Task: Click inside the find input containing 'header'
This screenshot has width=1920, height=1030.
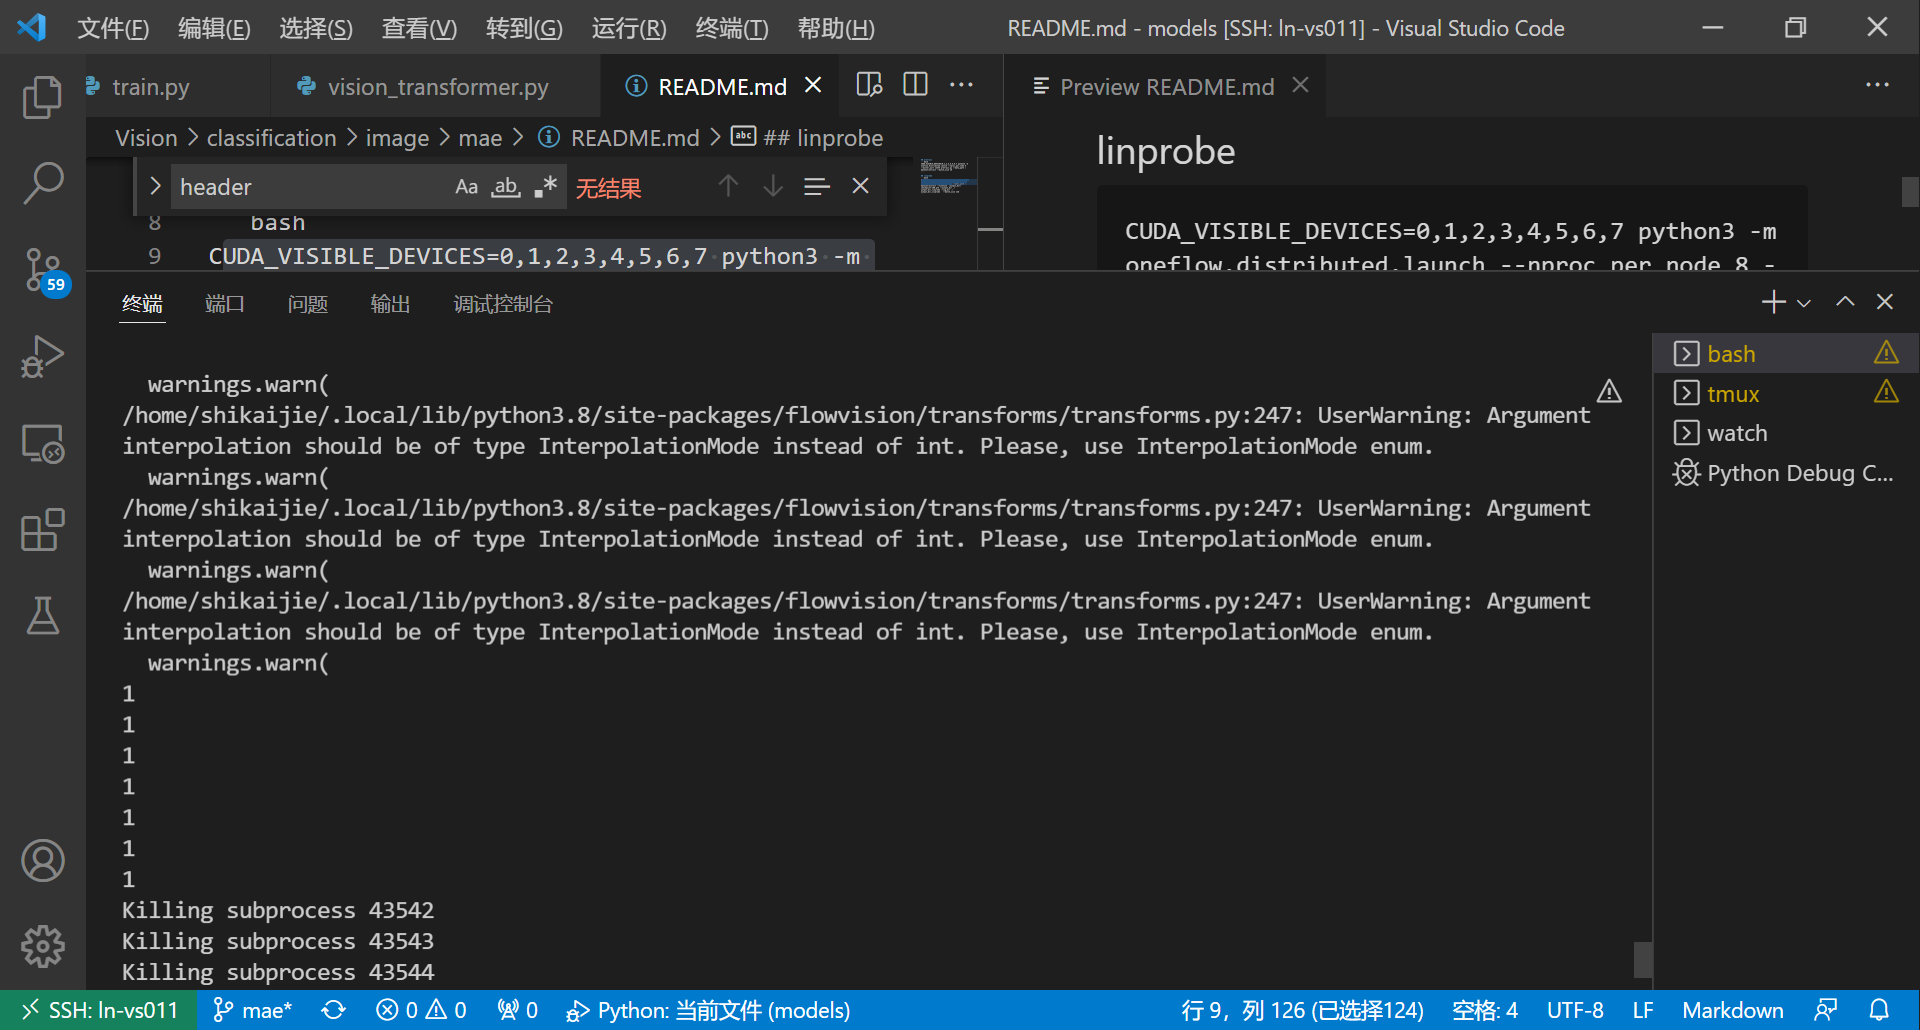Action: click(x=300, y=186)
